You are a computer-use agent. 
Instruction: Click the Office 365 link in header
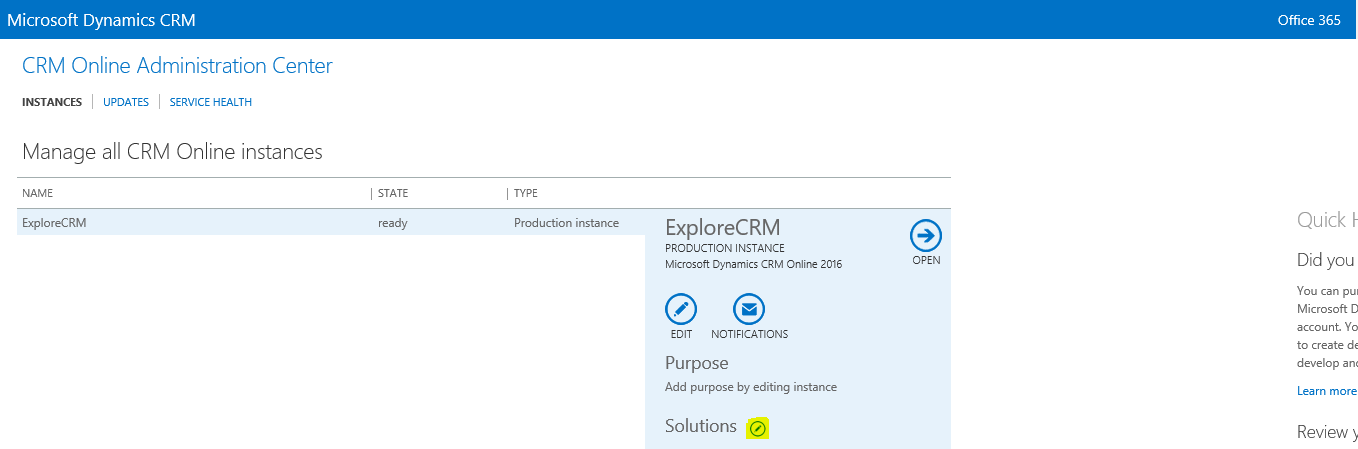click(1309, 20)
